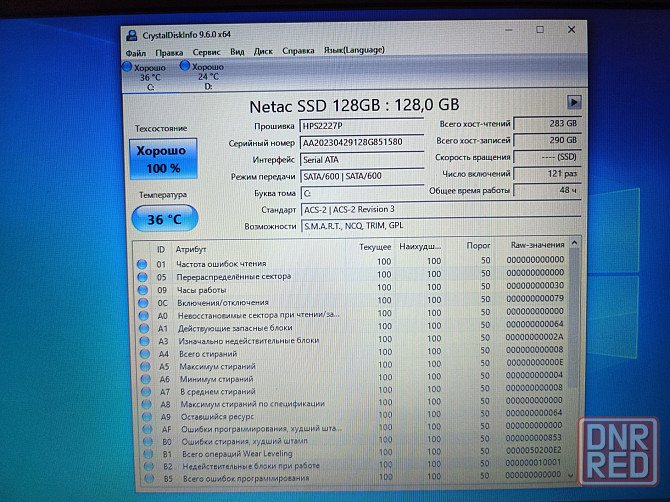Open the Диск menu
This screenshot has height=502, width=670.
tap(263, 51)
